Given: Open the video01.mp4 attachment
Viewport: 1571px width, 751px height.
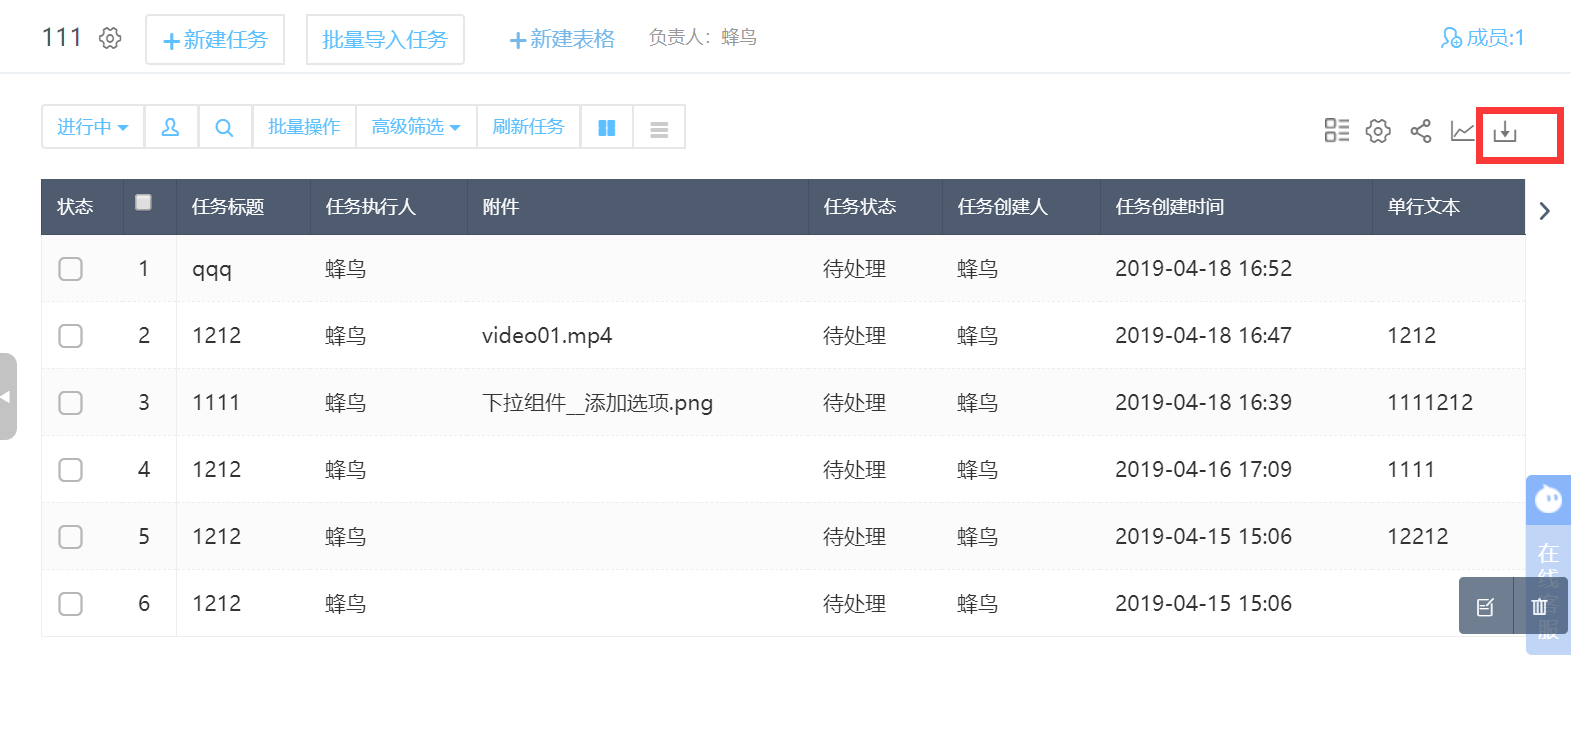Looking at the screenshot, I should 547,336.
